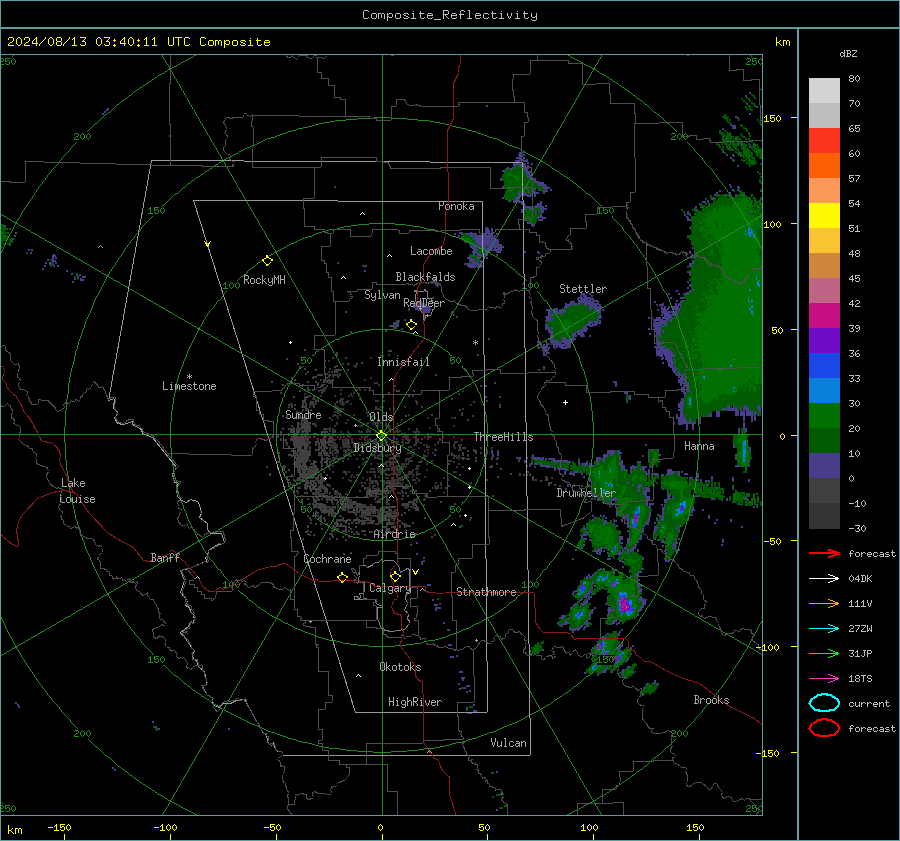The image size is (900, 841).
Task: Click the Didsbury label
Action: [377, 448]
